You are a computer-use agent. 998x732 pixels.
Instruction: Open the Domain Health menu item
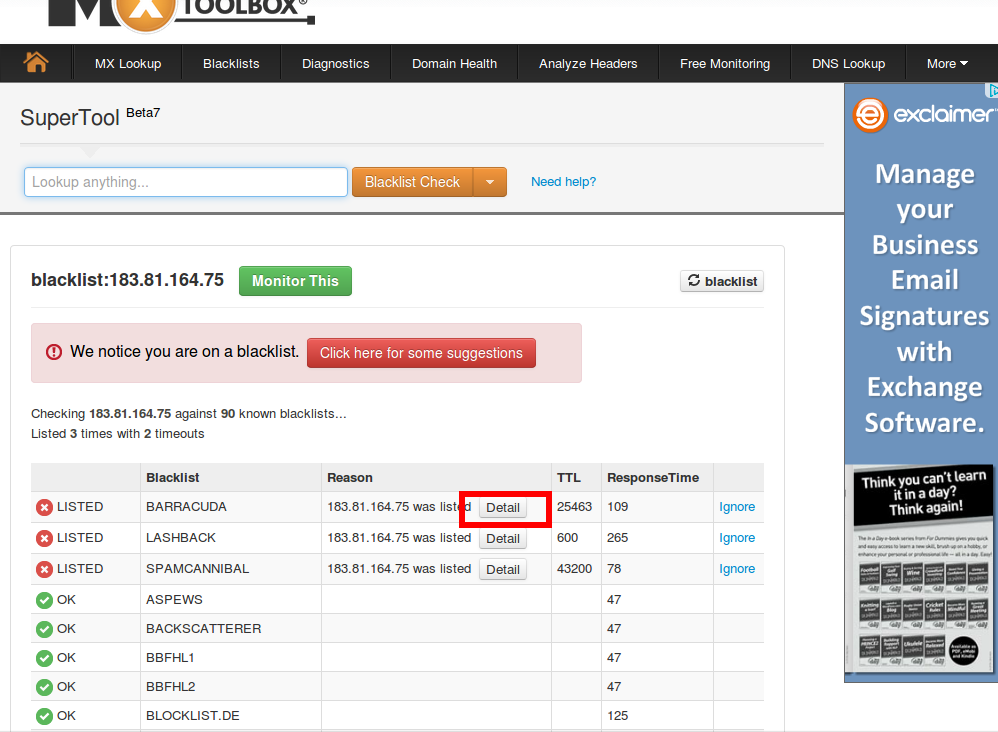tap(454, 64)
